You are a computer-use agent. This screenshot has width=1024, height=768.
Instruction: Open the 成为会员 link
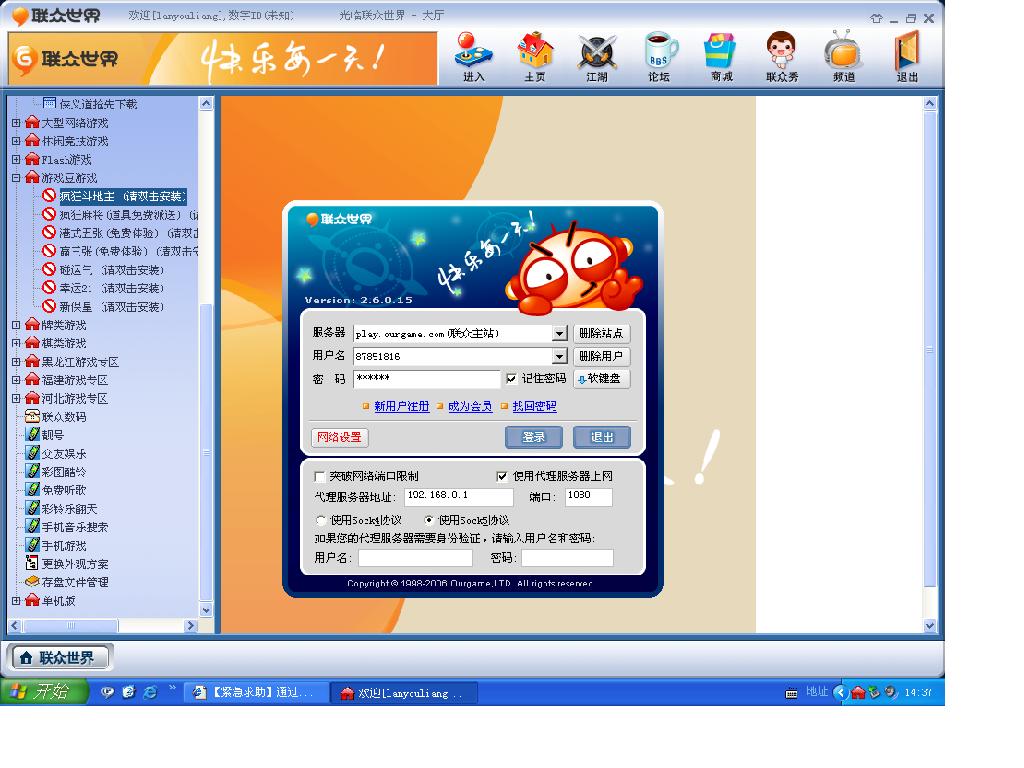pos(470,406)
